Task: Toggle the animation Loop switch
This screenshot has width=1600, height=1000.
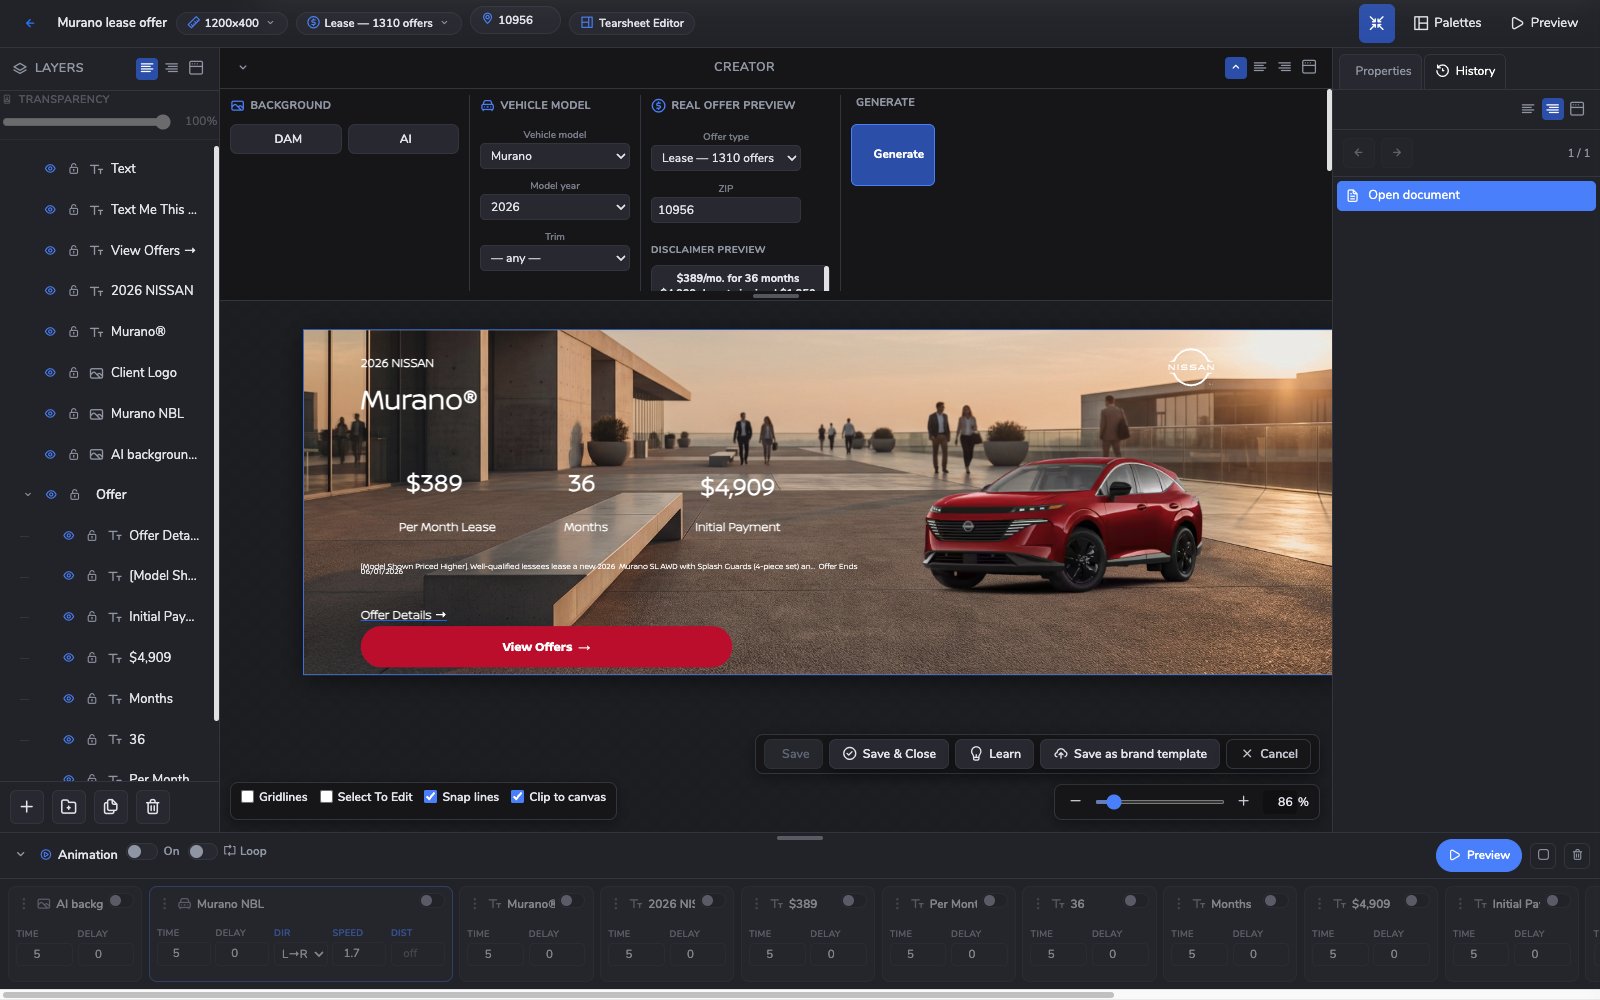Action: tap(202, 852)
